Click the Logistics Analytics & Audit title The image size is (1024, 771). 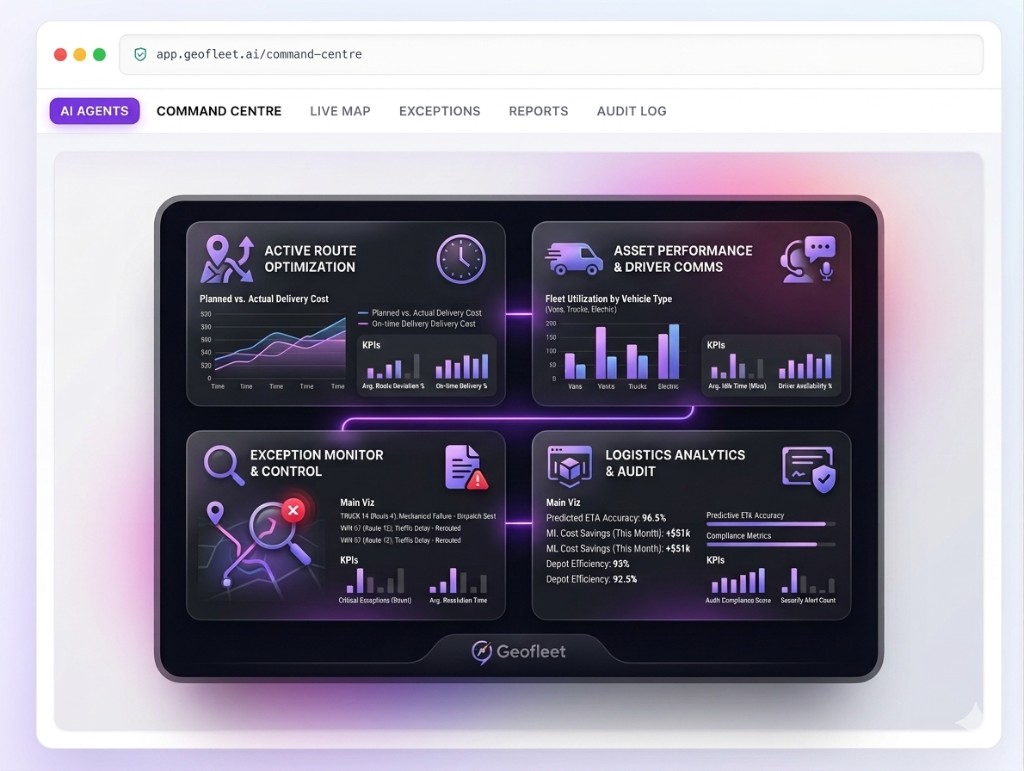coord(675,463)
